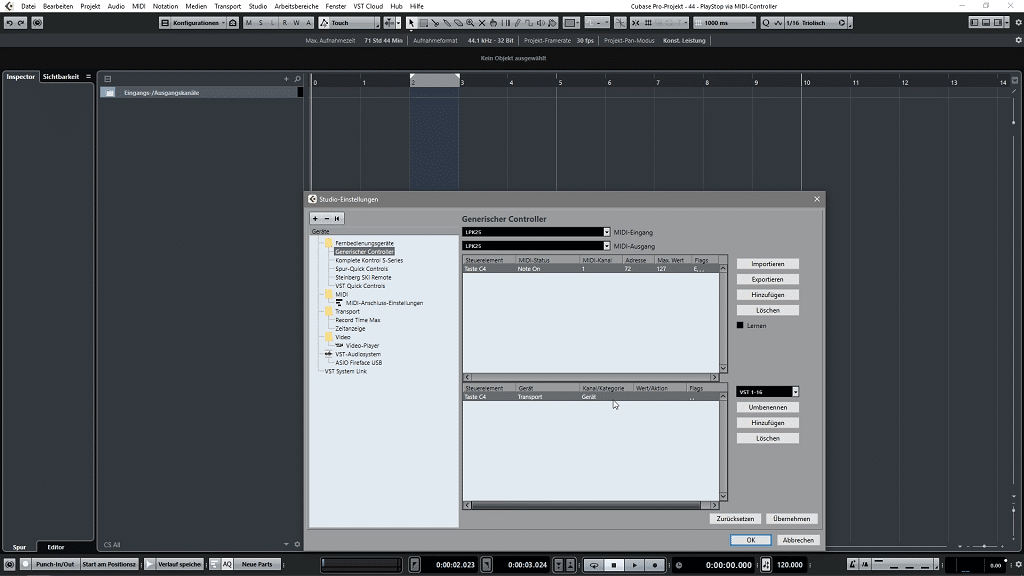1024x576 pixels.
Task: Open the MIDI-Eingang LPK25 dropdown
Action: 536,232
